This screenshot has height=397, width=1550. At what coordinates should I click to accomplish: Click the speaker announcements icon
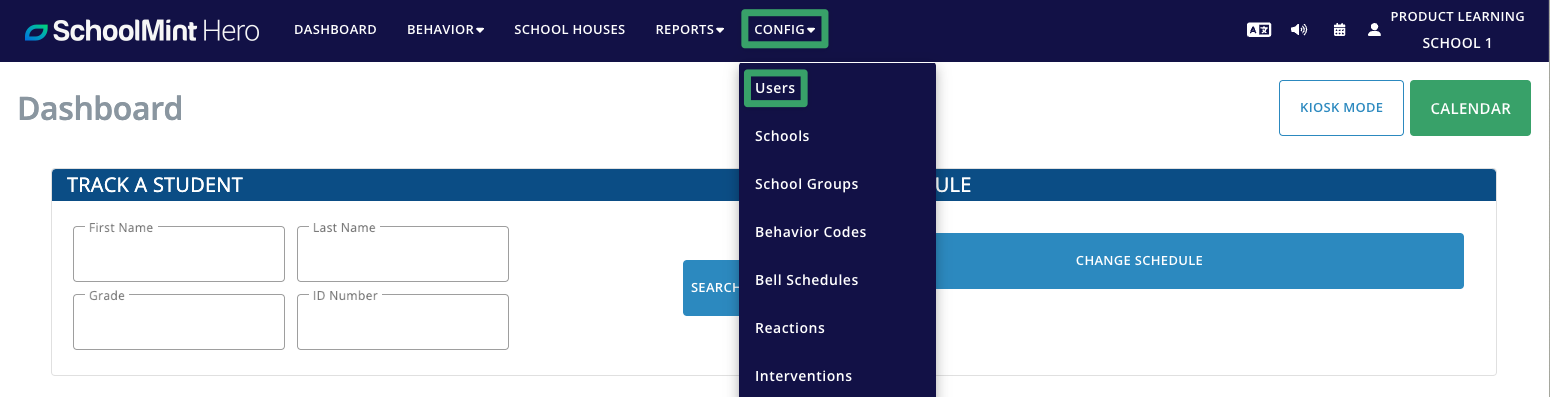click(x=1299, y=30)
